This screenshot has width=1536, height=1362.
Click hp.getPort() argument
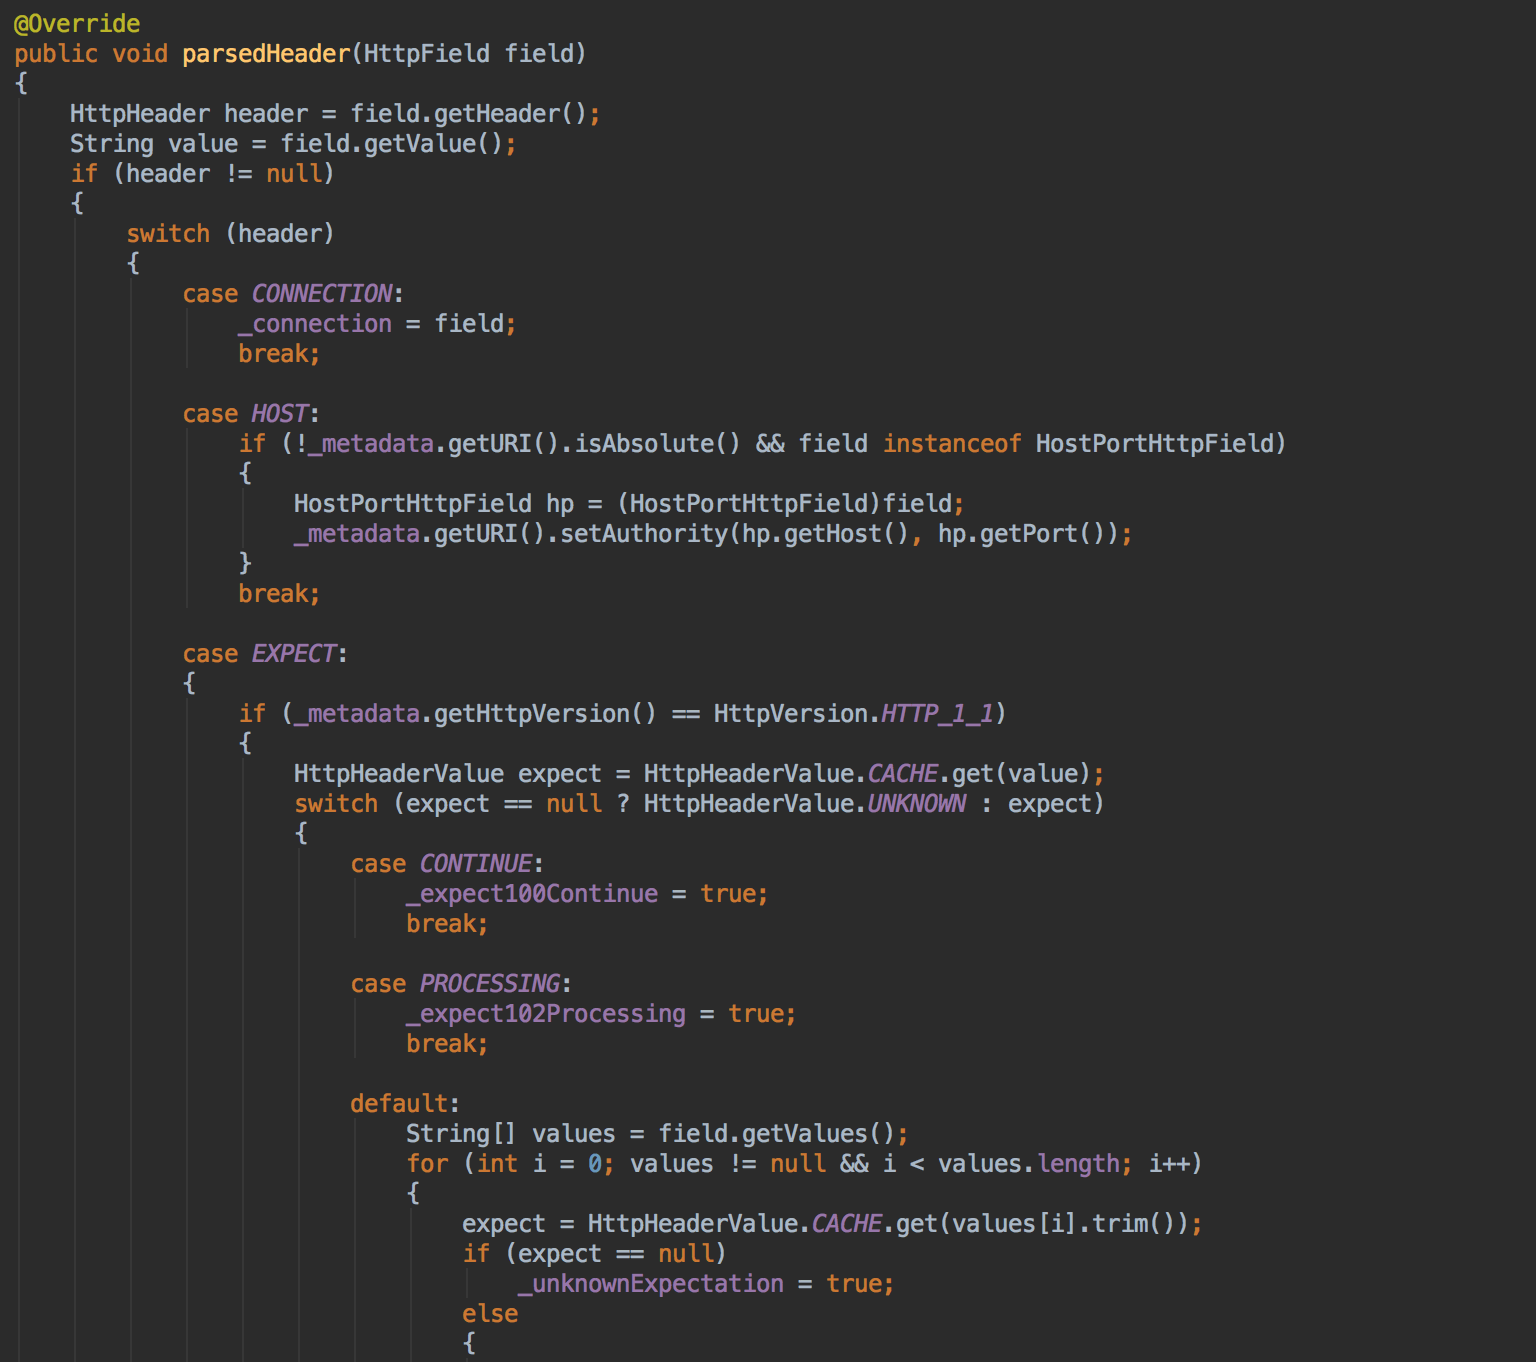point(1021,533)
